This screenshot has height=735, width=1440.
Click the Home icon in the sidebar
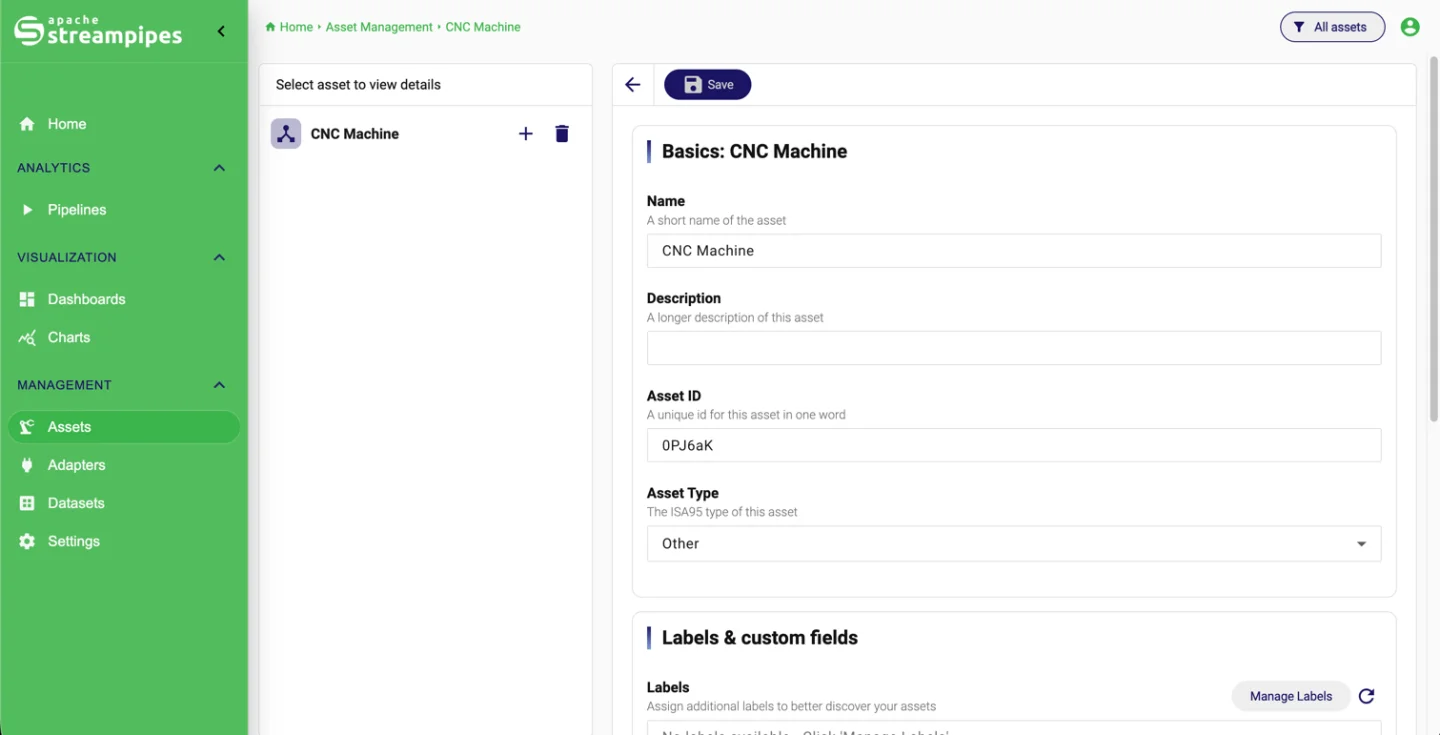click(27, 124)
